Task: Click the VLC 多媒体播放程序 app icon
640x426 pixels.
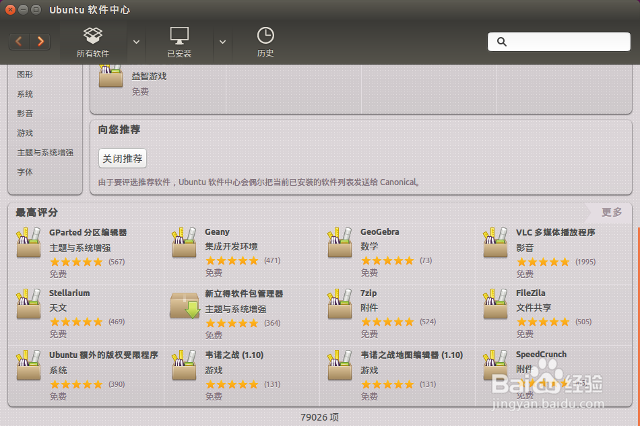Action: 495,243
